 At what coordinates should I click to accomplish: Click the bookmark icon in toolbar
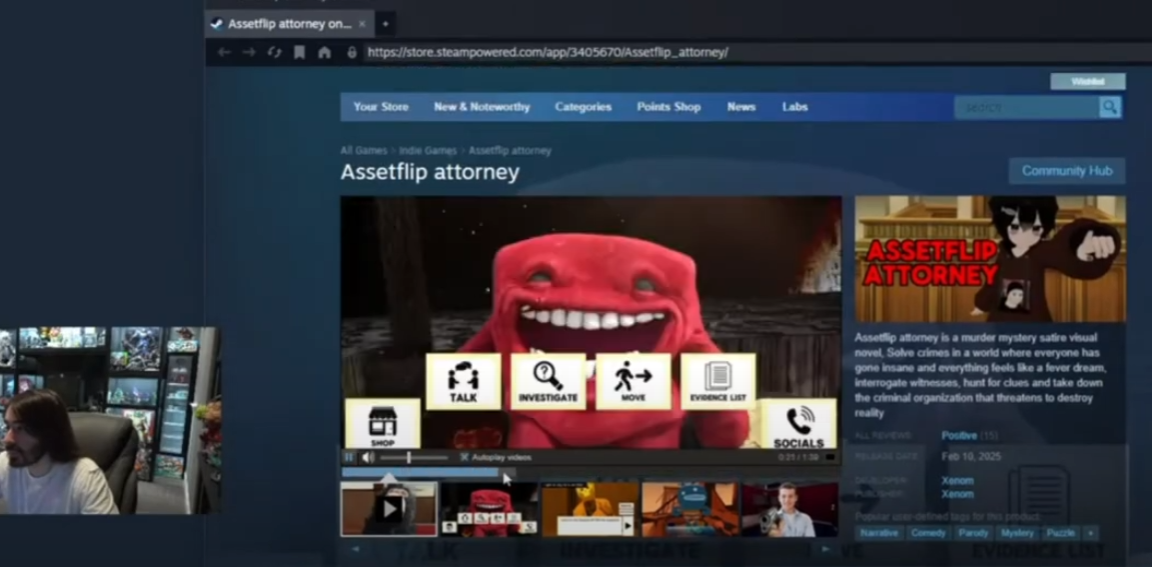[299, 52]
